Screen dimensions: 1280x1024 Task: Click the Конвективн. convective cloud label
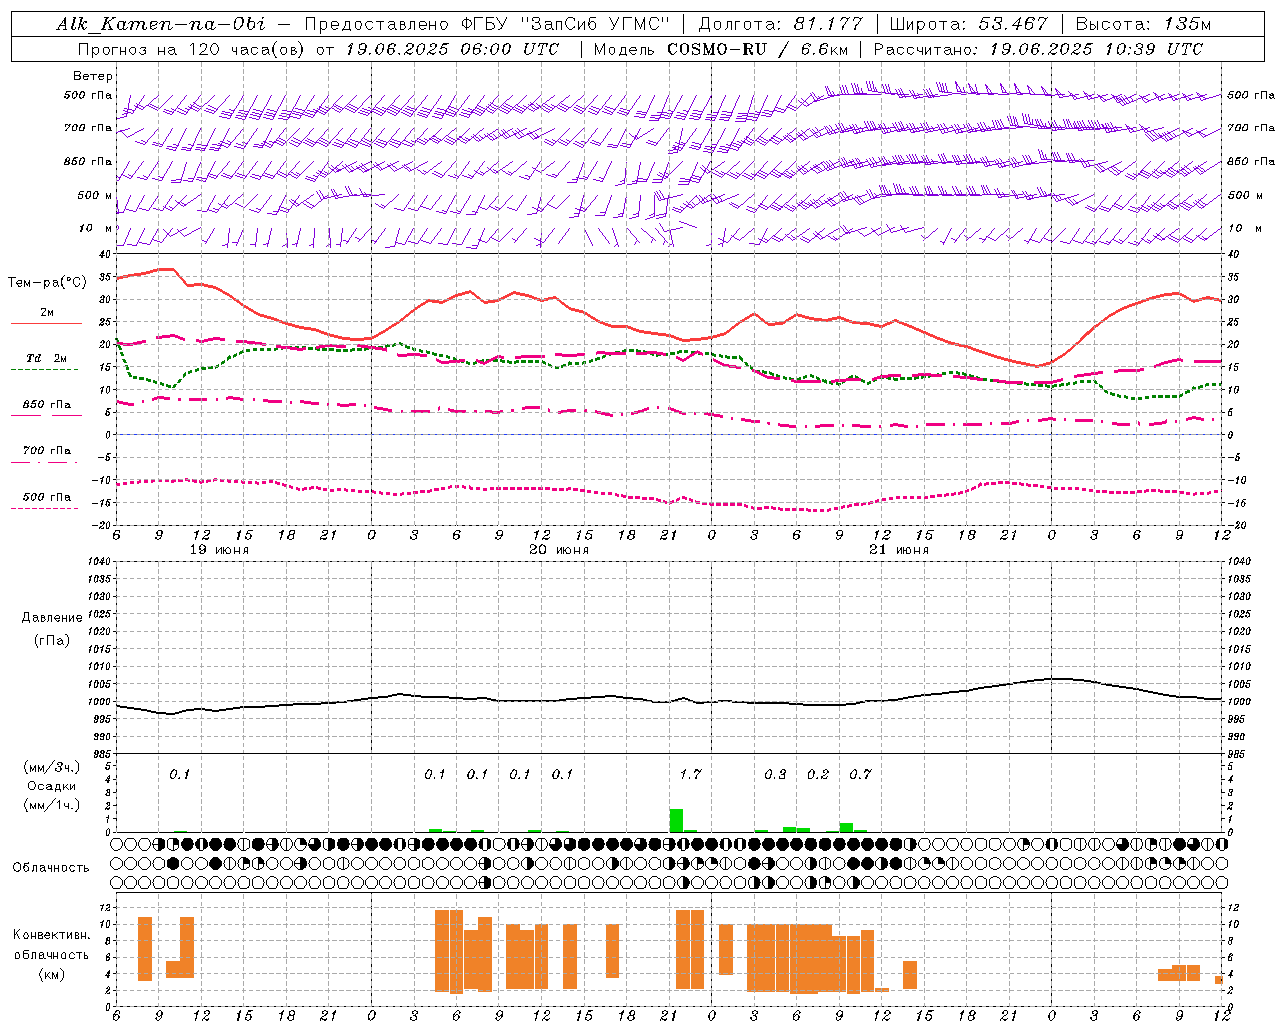point(51,934)
